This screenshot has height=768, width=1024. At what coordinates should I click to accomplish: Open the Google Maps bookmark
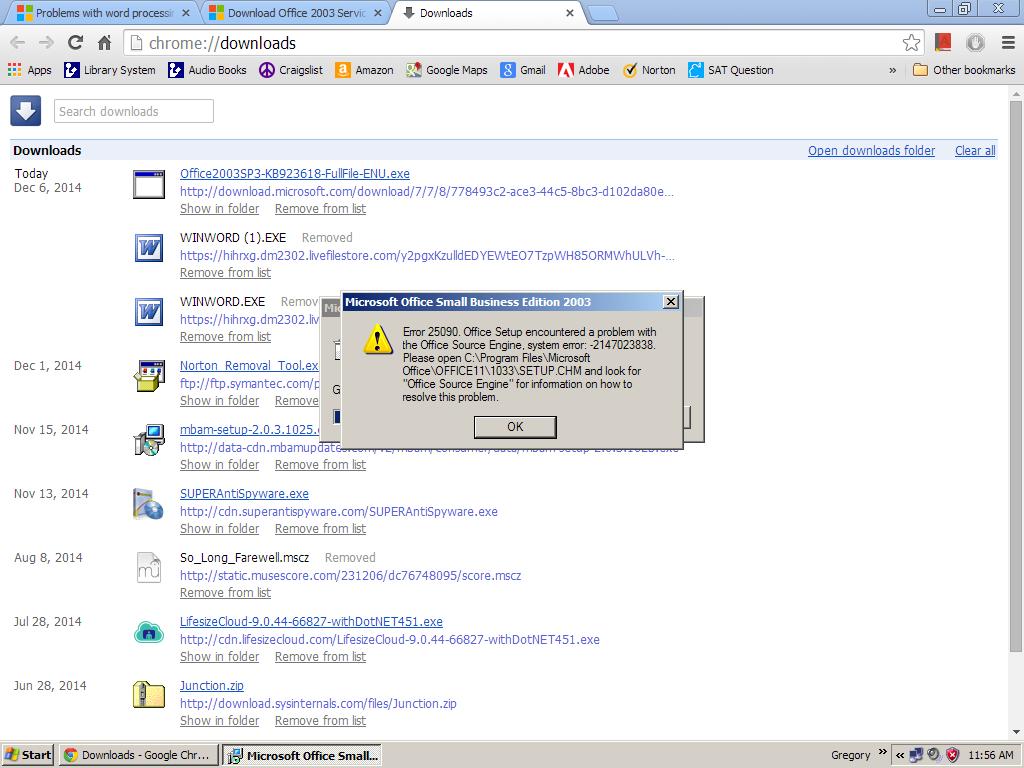click(447, 70)
